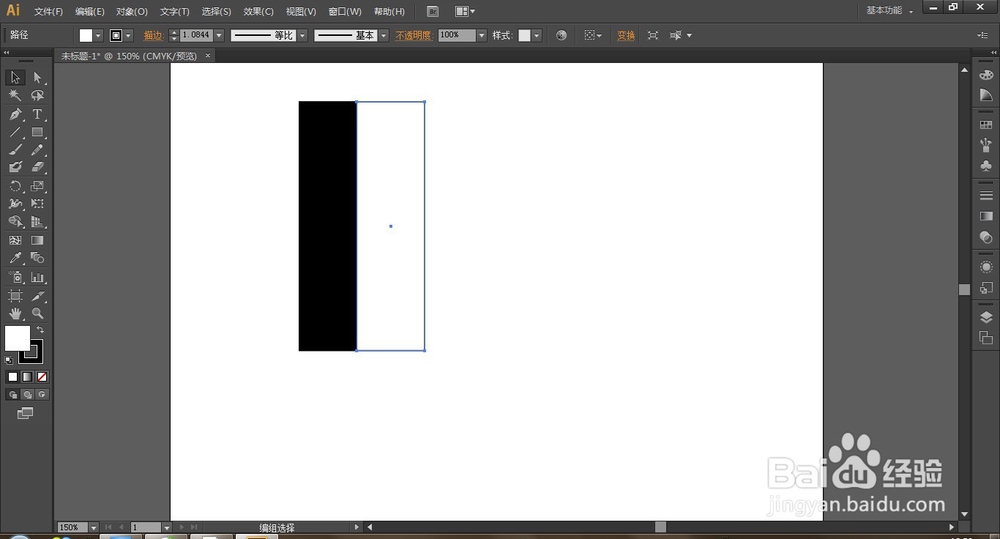Select the Eraser tool

tap(37, 167)
